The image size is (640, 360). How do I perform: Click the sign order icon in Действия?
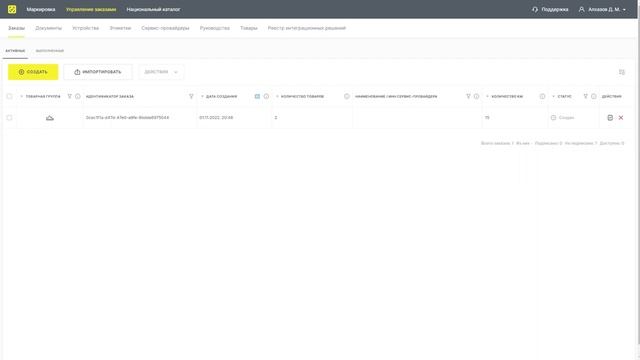pos(610,118)
